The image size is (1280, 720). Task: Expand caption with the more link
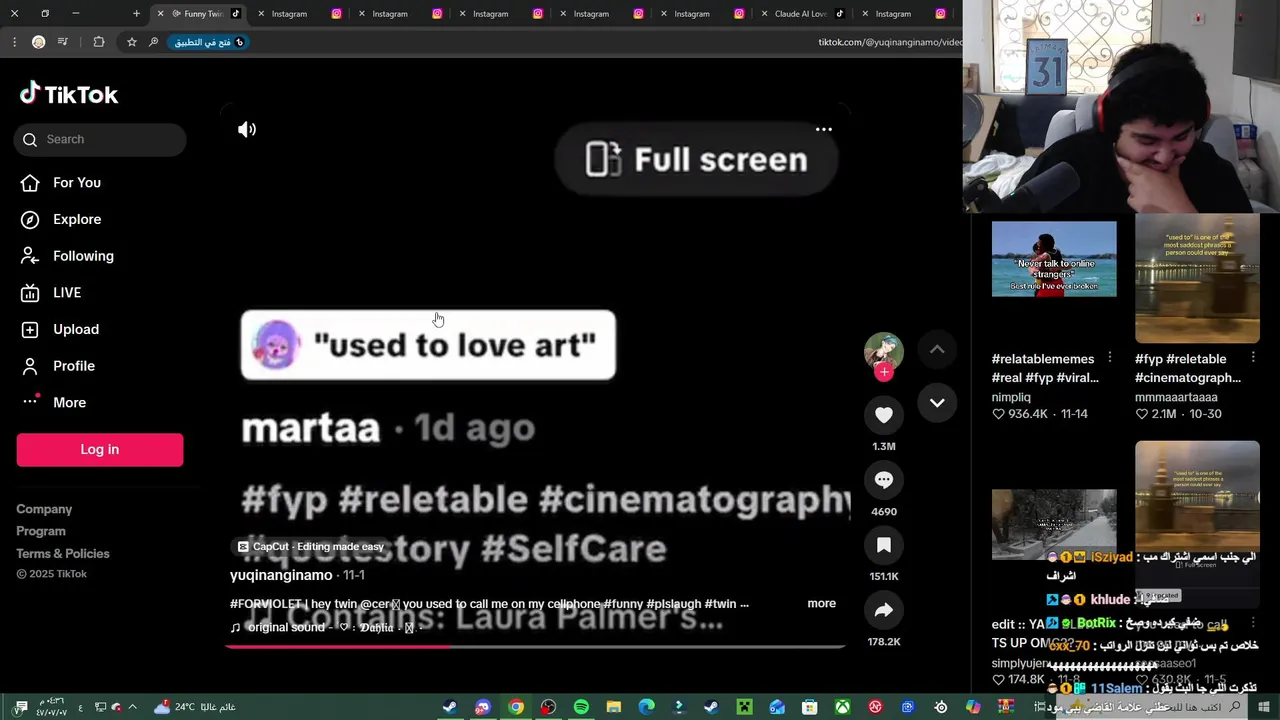(x=821, y=603)
